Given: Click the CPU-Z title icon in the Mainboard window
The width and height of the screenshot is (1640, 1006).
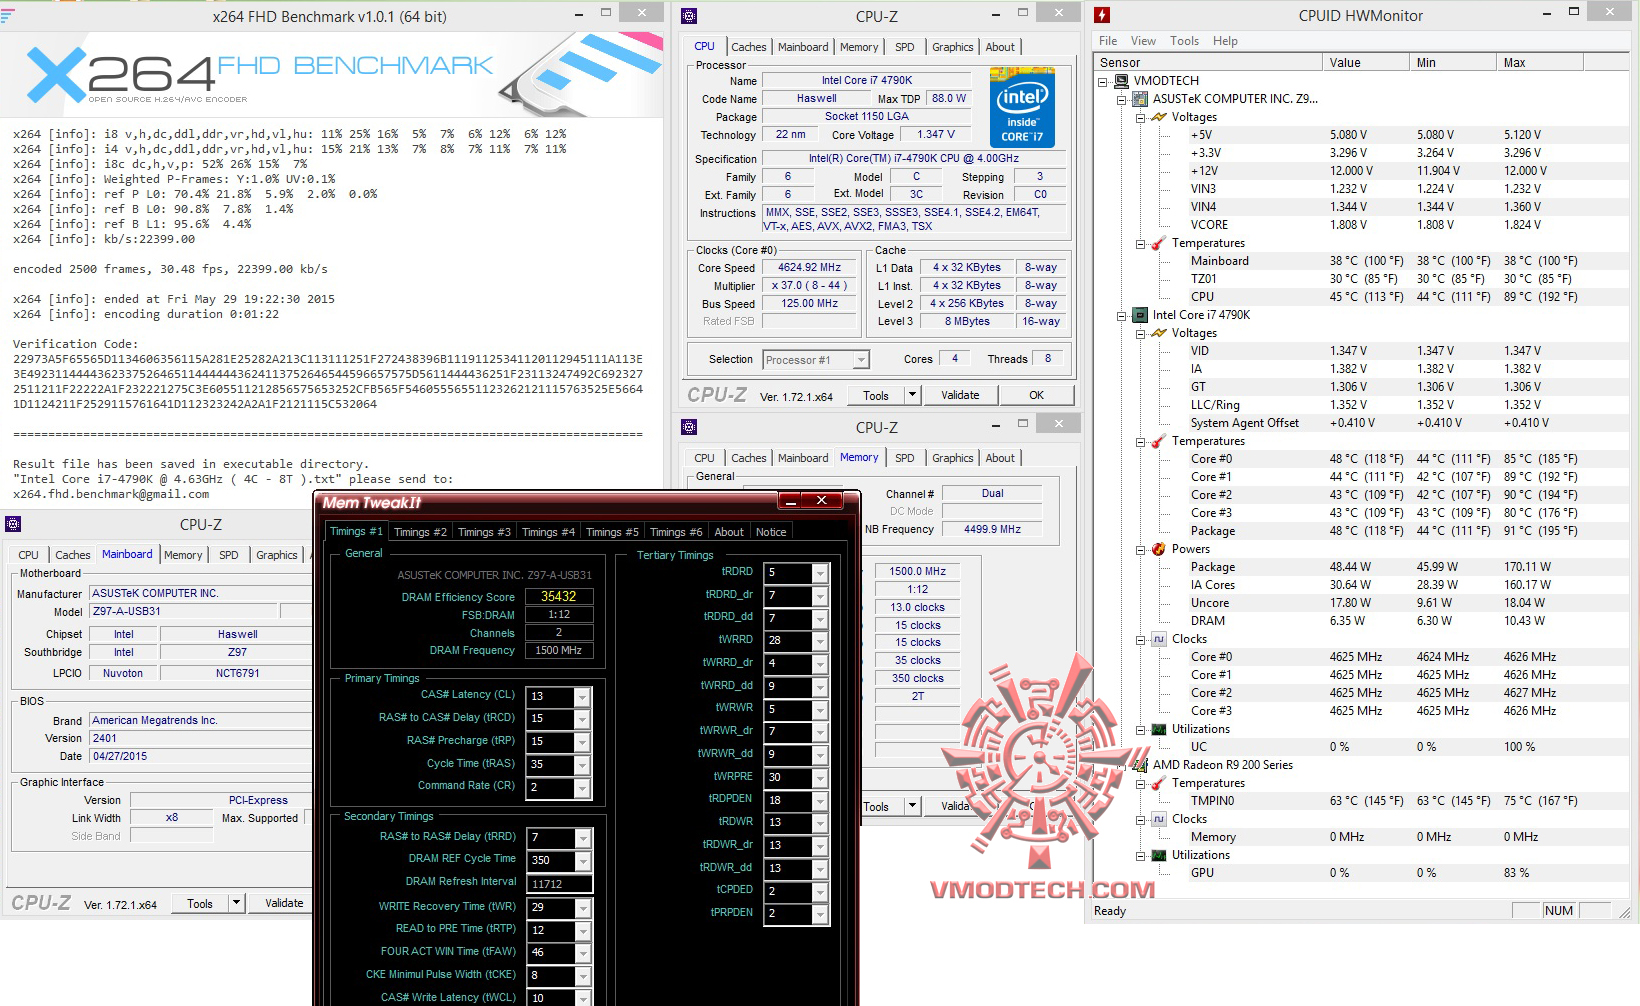Looking at the screenshot, I should (x=13, y=524).
